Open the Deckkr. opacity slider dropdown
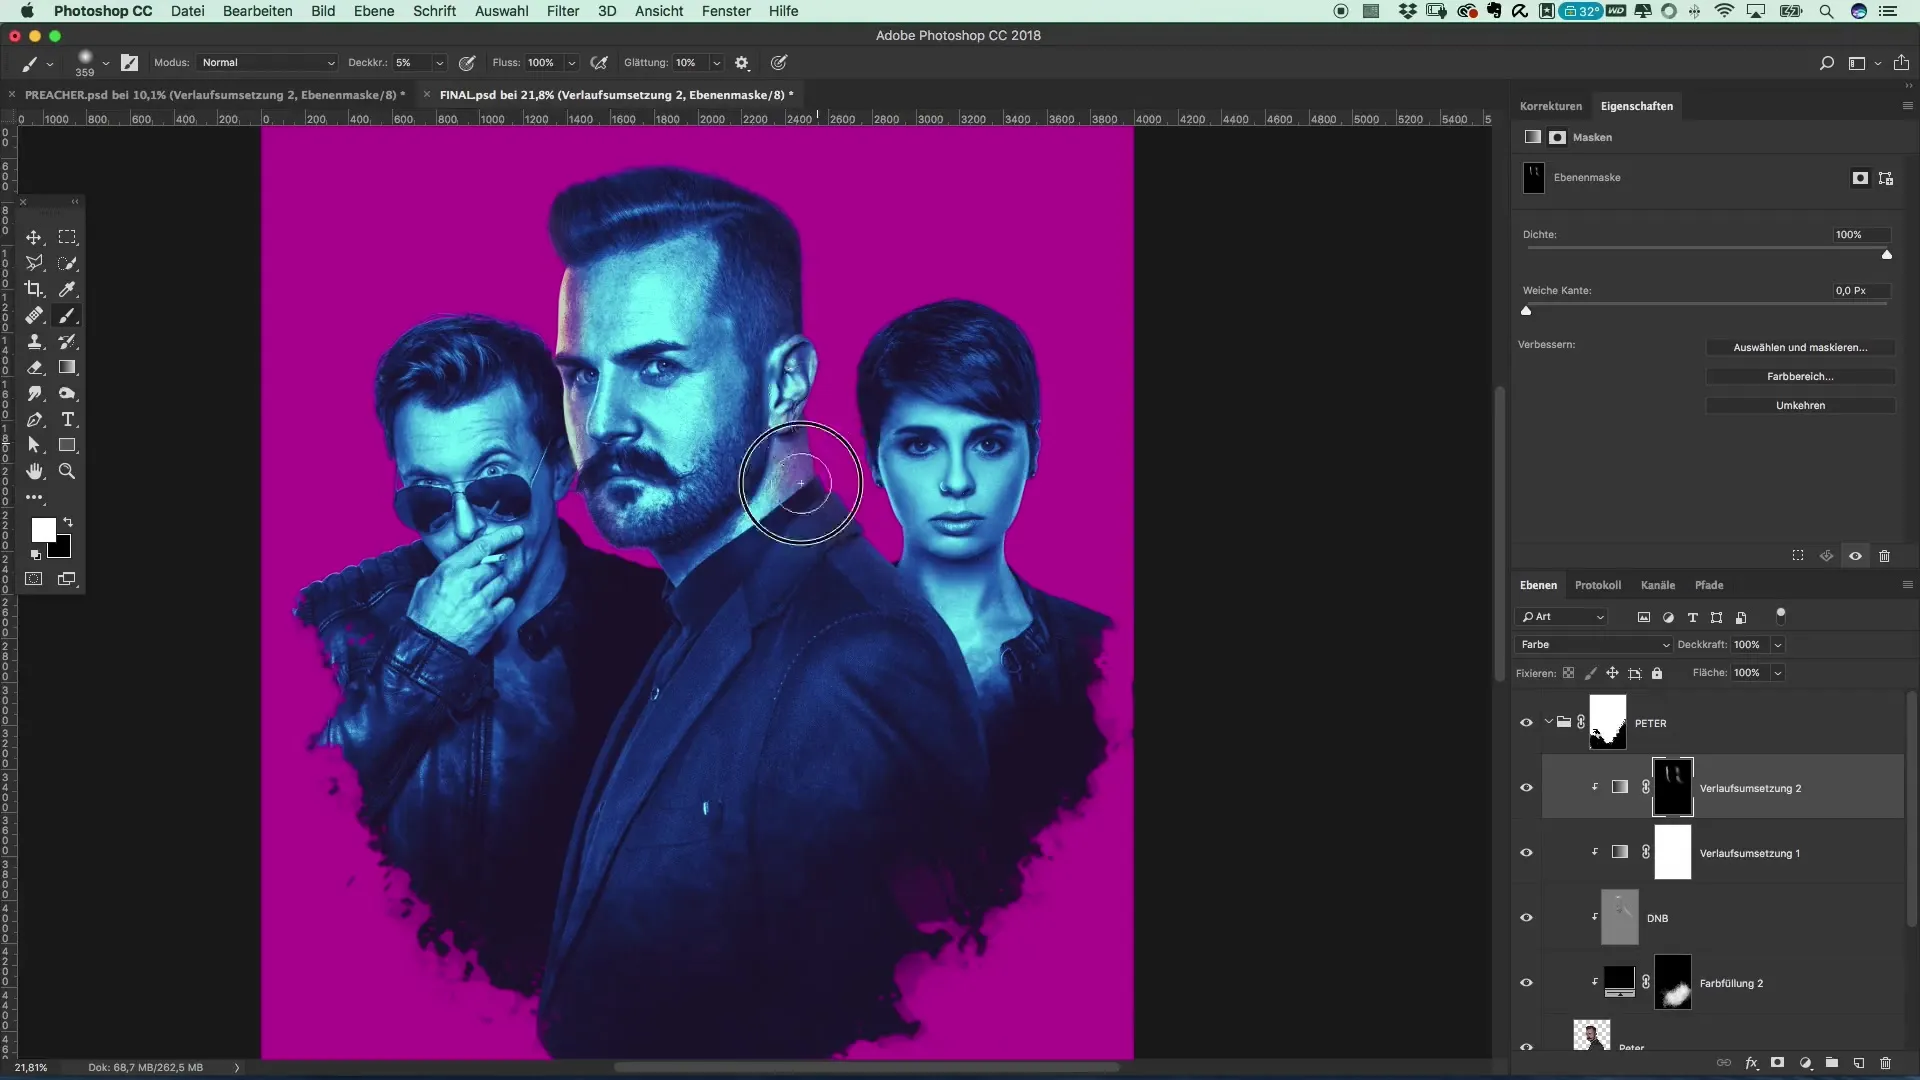Viewport: 1920px width, 1080px height. coord(439,63)
